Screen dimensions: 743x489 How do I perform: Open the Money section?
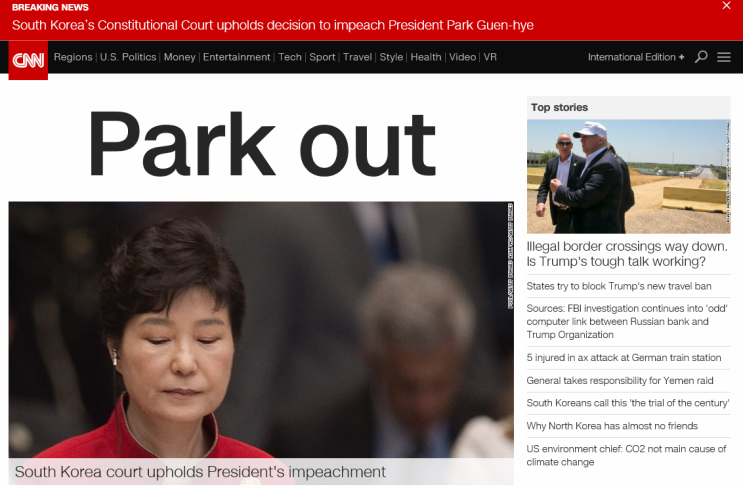pyautogui.click(x=180, y=57)
